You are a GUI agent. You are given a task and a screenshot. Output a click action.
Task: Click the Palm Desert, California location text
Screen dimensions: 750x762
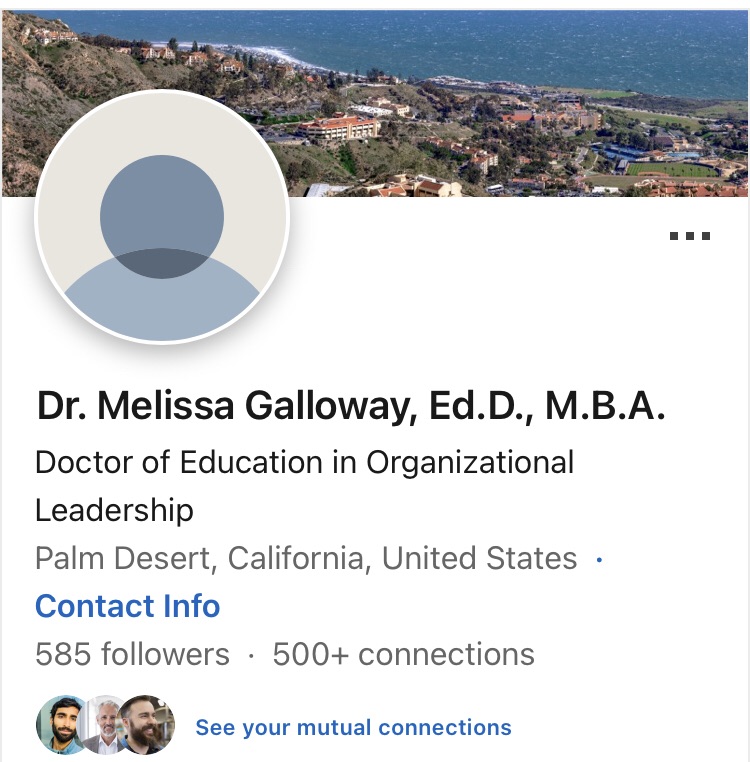pyautogui.click(x=306, y=558)
